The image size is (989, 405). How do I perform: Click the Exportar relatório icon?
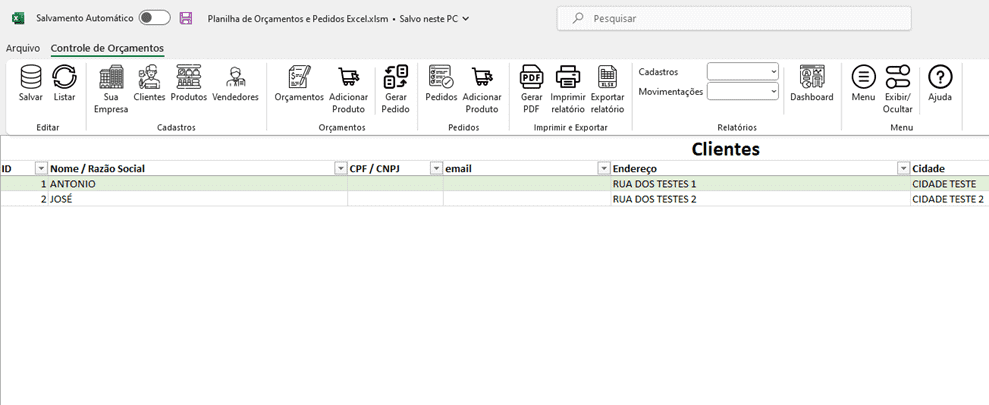pos(607,77)
